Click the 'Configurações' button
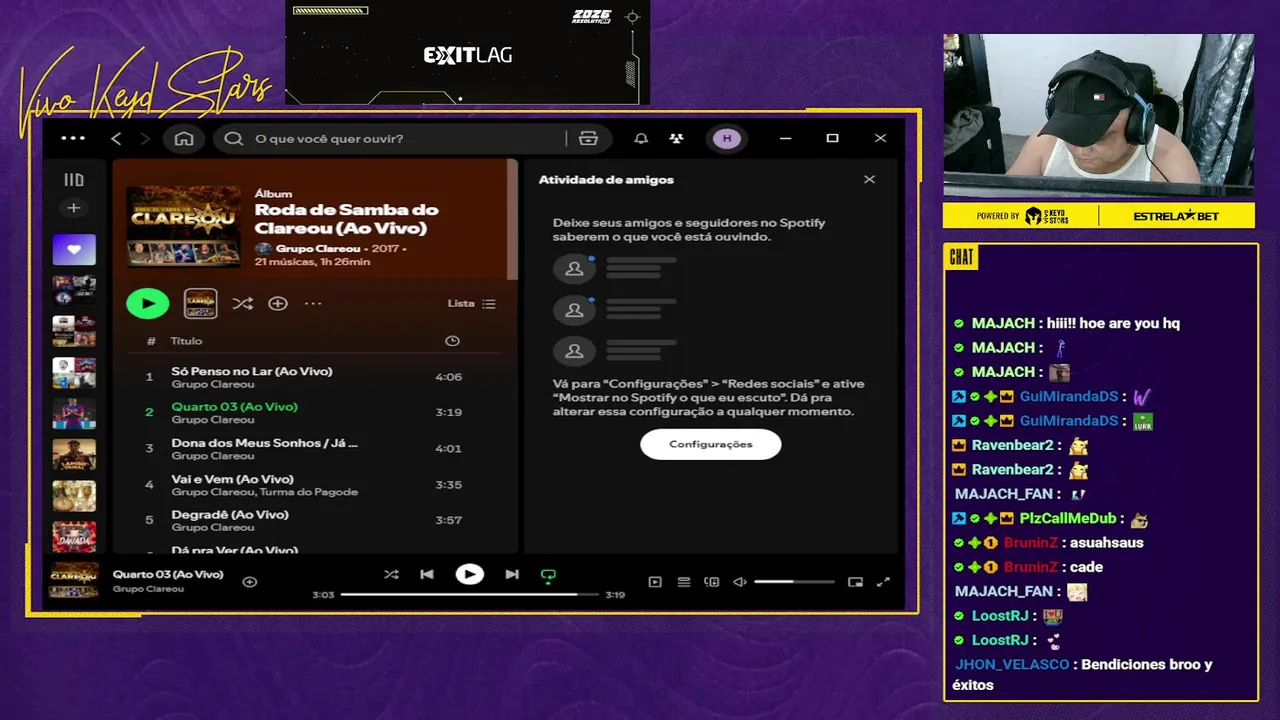This screenshot has width=1280, height=720. [x=711, y=444]
